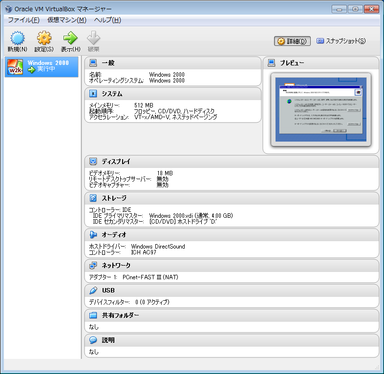Open the 仮想マシン(M) menu
Image resolution: width=384 pixels, height=374 pixels.
[67, 20]
